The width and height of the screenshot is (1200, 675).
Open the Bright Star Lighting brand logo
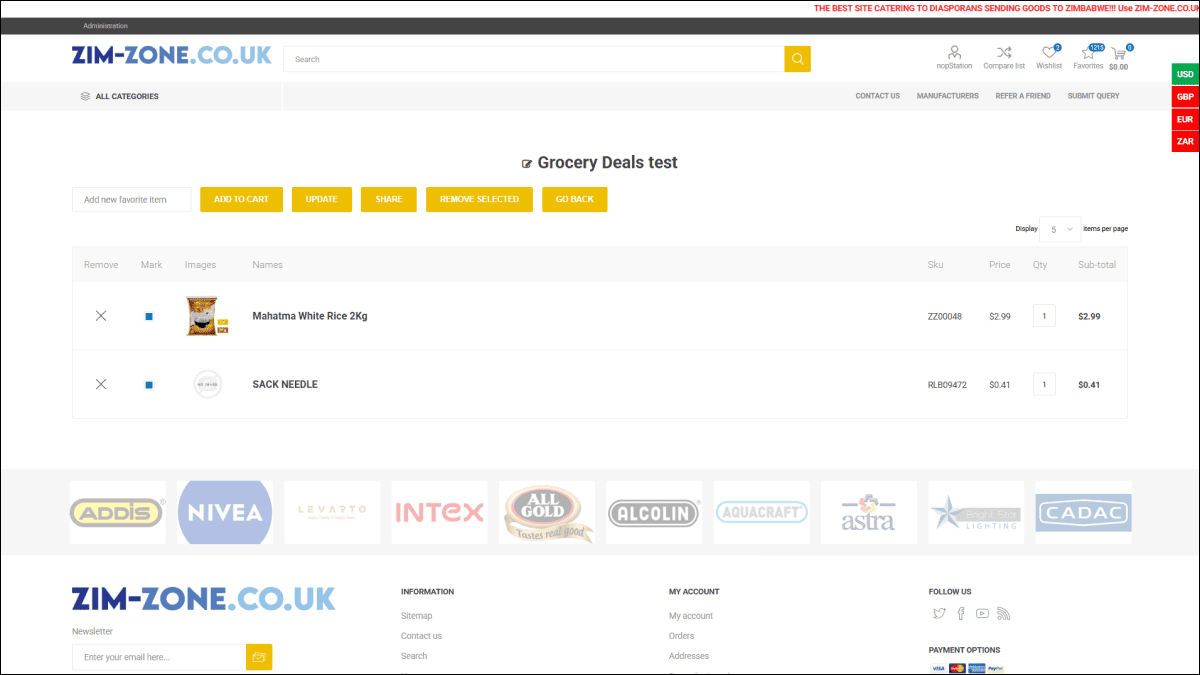point(976,513)
